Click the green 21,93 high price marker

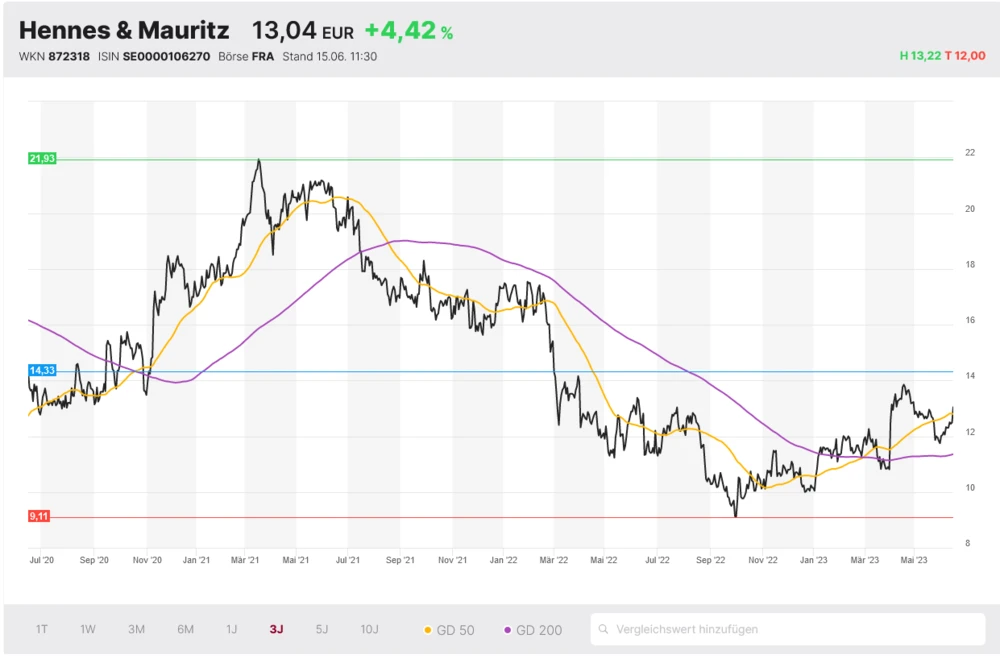(42, 159)
